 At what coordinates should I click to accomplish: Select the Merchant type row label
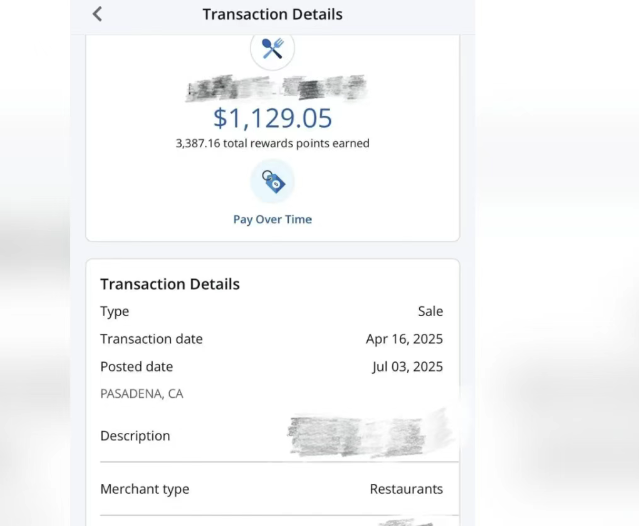[145, 489]
